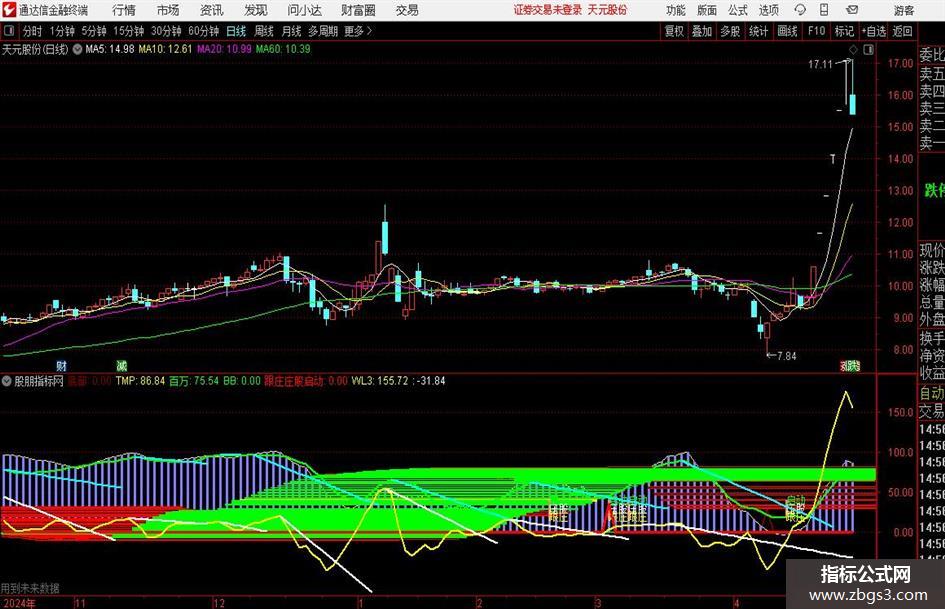Switch to 月线 monthly period tab
945x609 pixels.
click(x=292, y=31)
